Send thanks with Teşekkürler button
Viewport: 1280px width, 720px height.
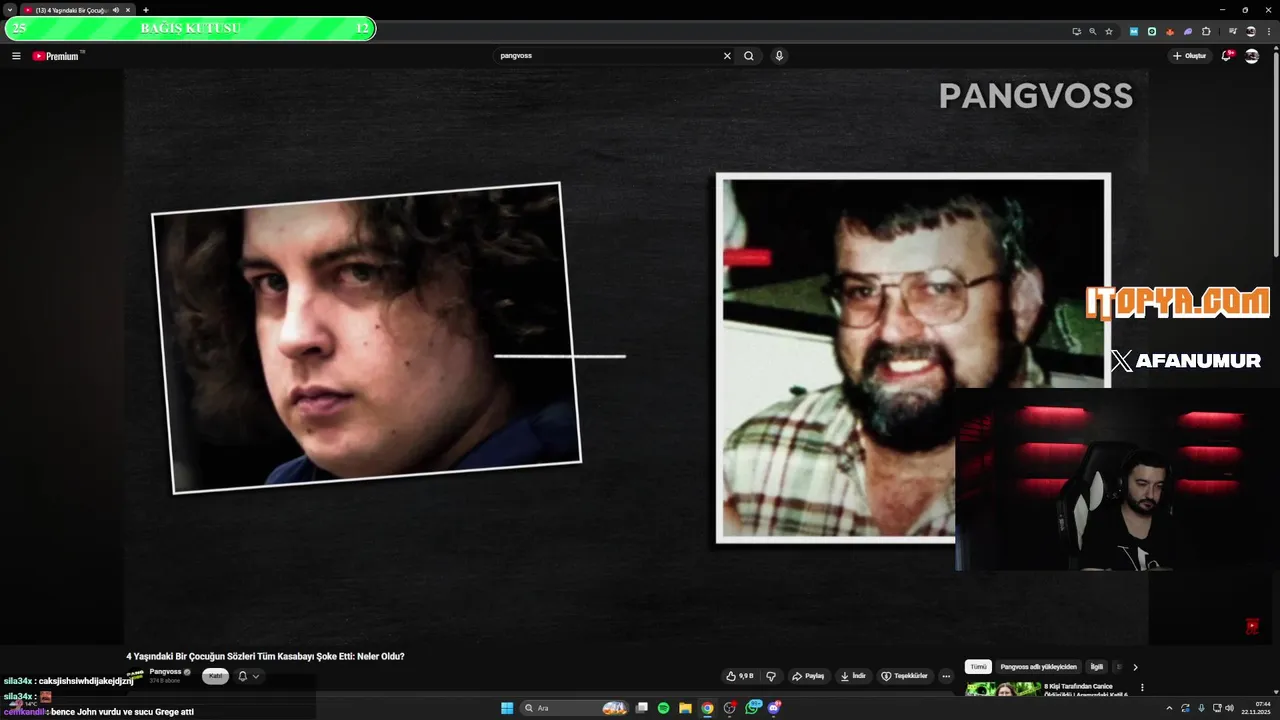click(904, 676)
